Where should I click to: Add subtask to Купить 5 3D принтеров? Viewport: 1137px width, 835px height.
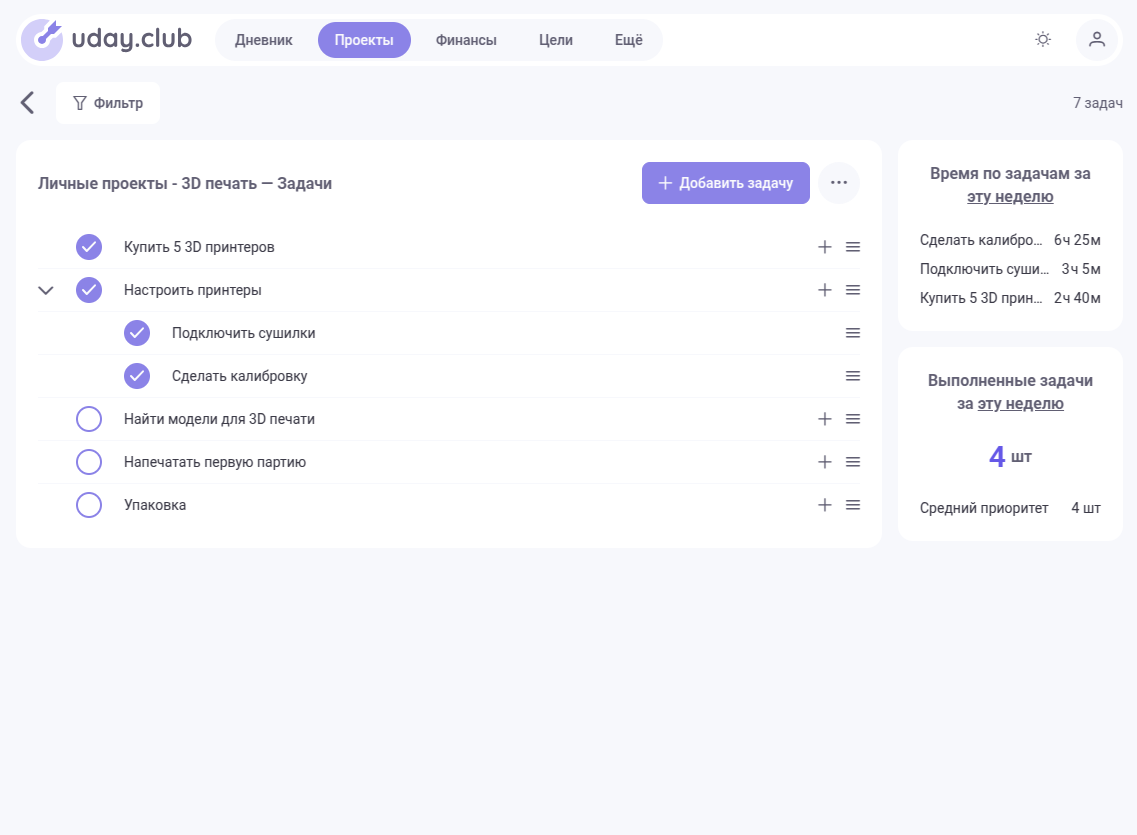824,247
